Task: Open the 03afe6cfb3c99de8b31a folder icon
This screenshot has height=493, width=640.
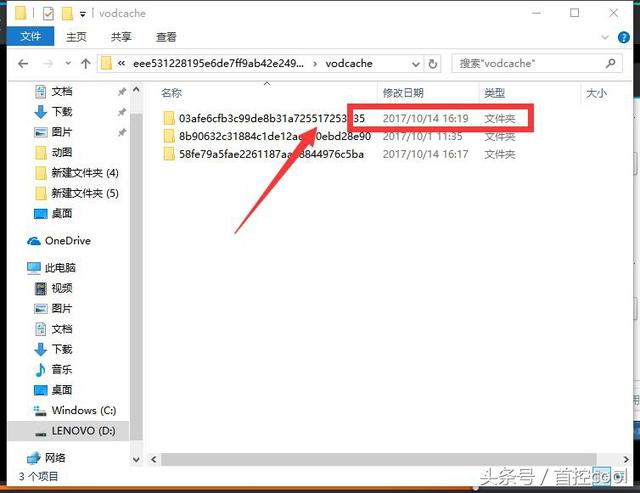Action: 169,118
